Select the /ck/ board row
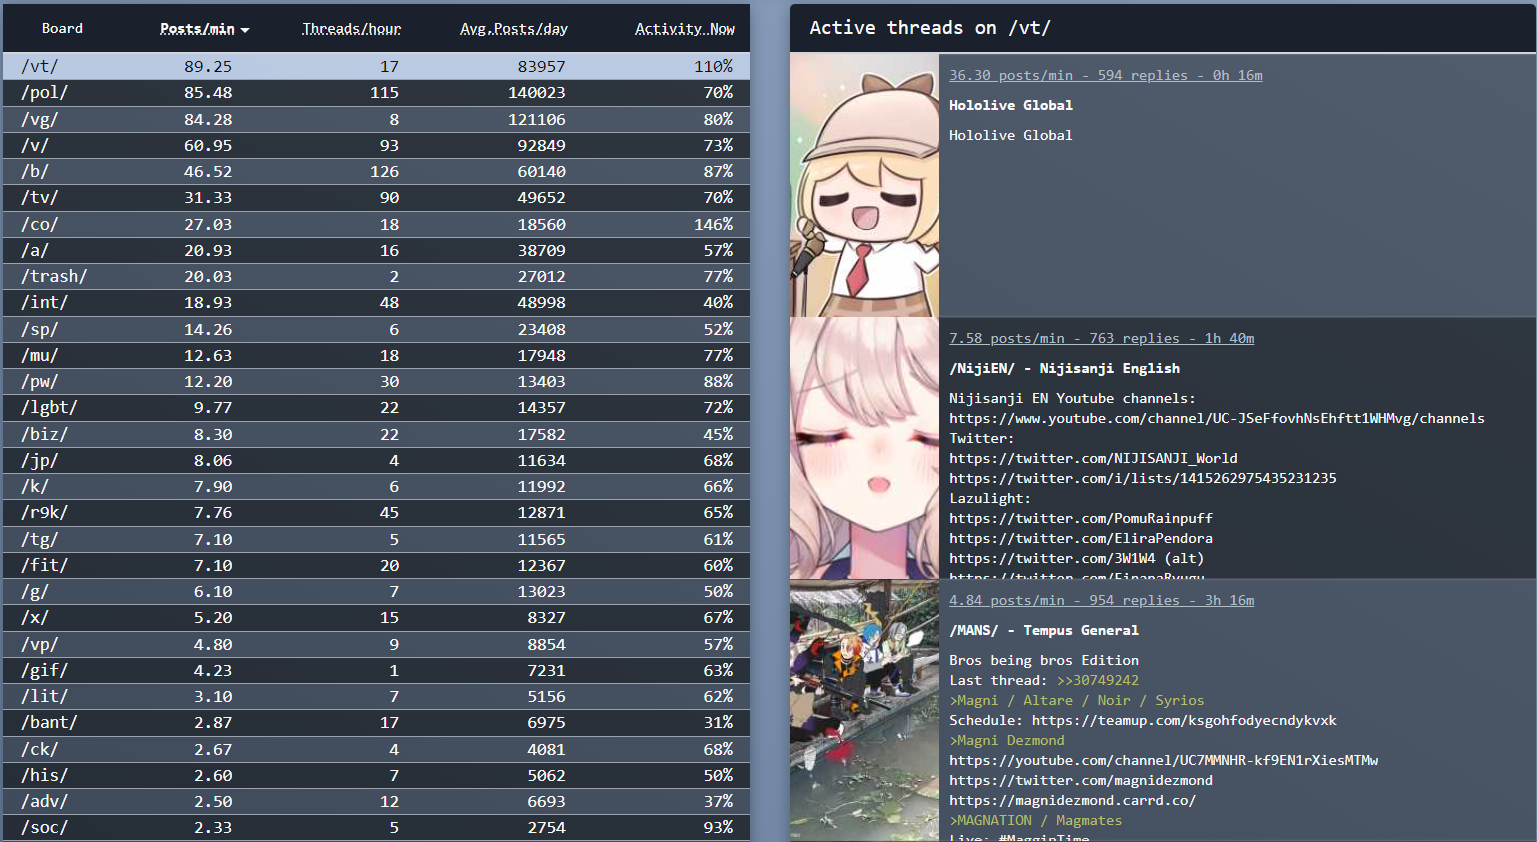This screenshot has height=842, width=1537. click(x=376, y=749)
